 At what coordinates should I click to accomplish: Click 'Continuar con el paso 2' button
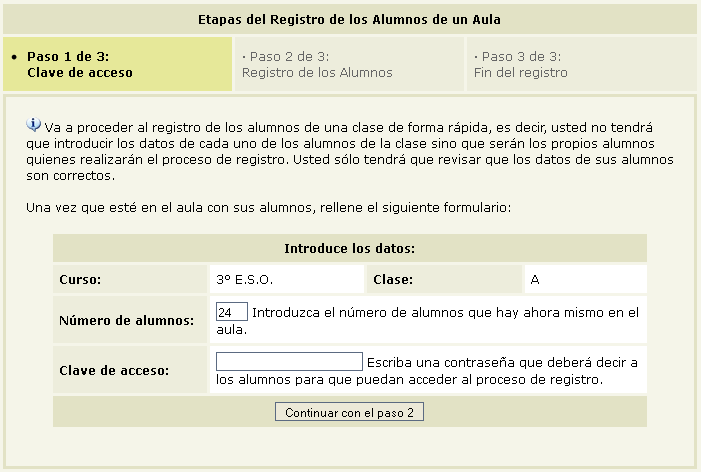click(349, 412)
